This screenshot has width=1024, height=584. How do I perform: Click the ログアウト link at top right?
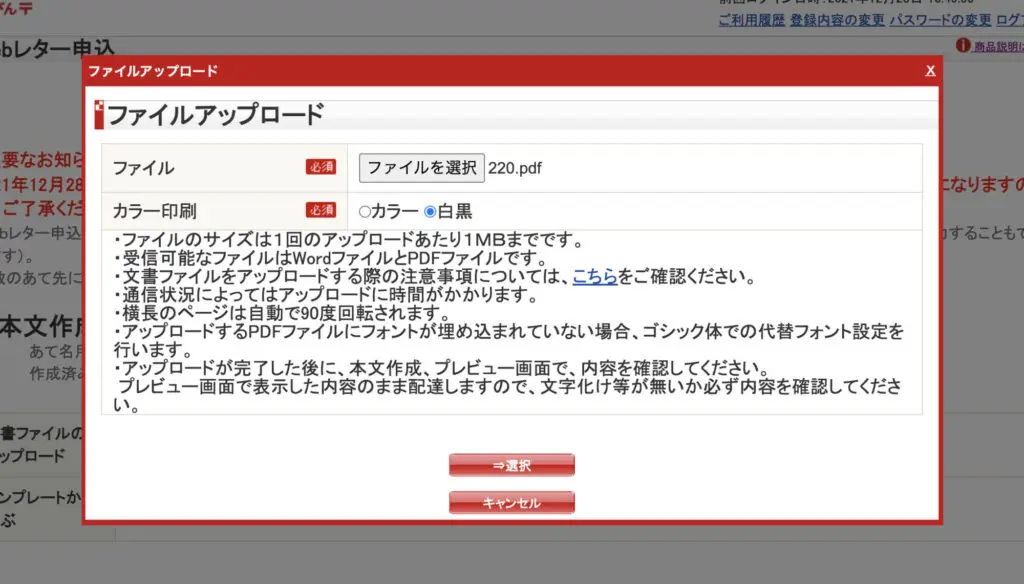pyautogui.click(x=1010, y=20)
